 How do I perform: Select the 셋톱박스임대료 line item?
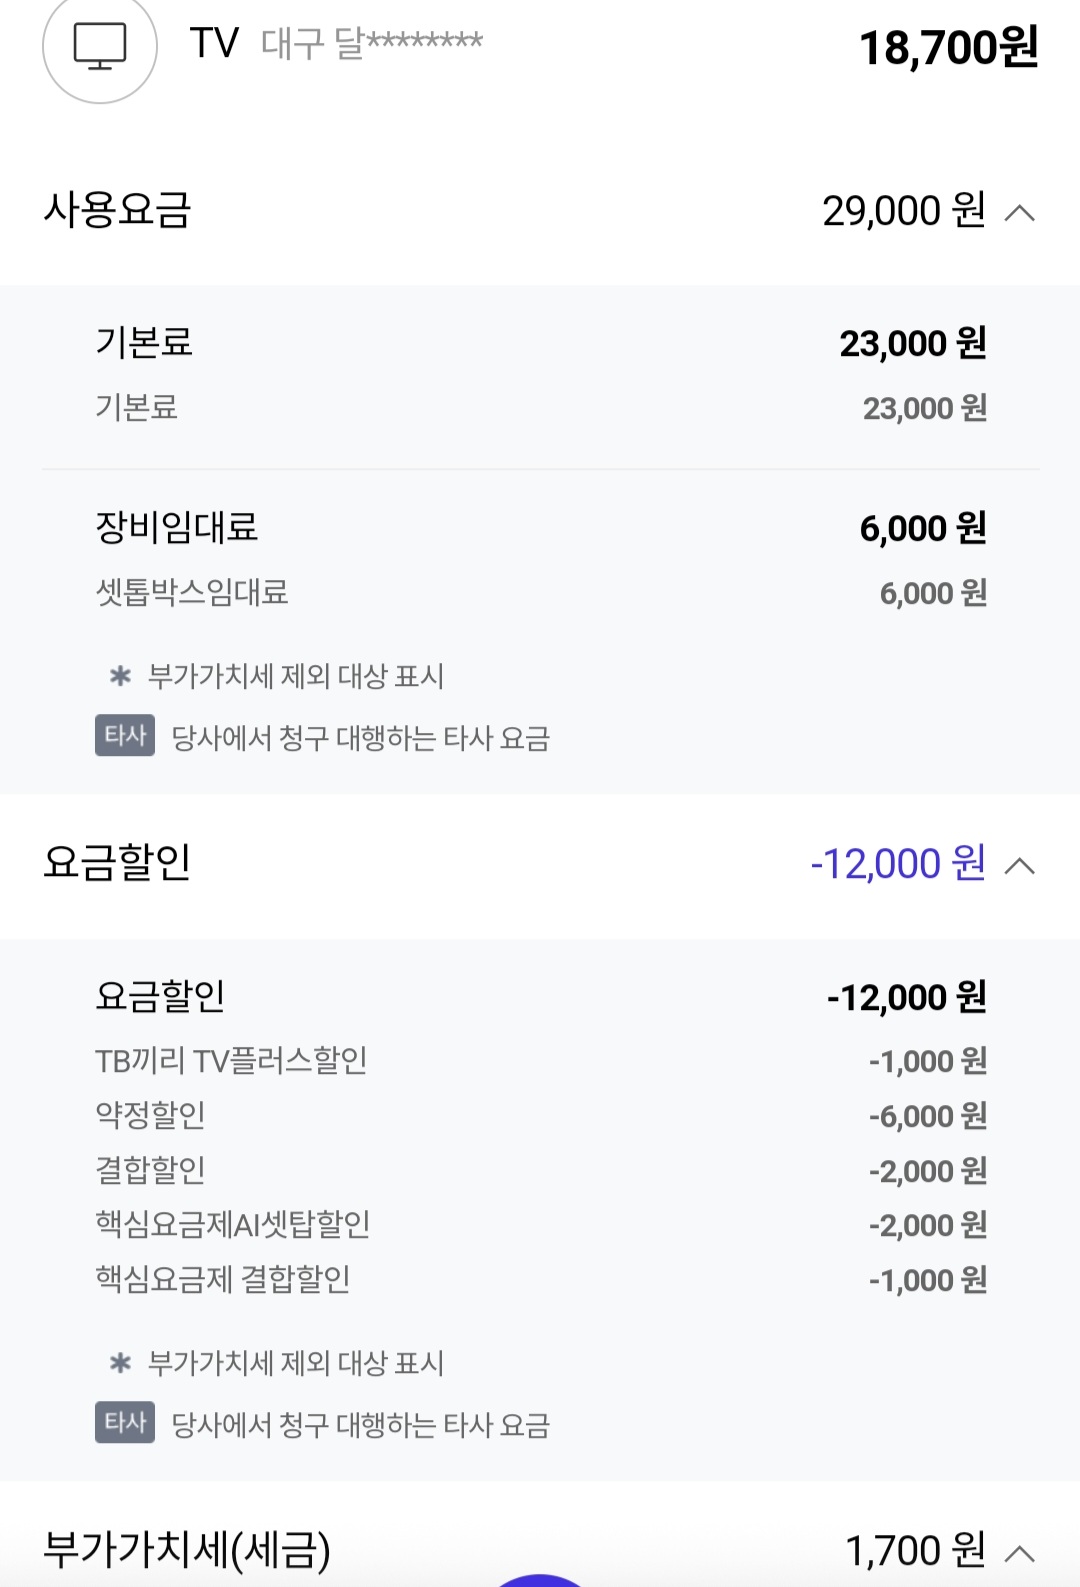pos(192,593)
